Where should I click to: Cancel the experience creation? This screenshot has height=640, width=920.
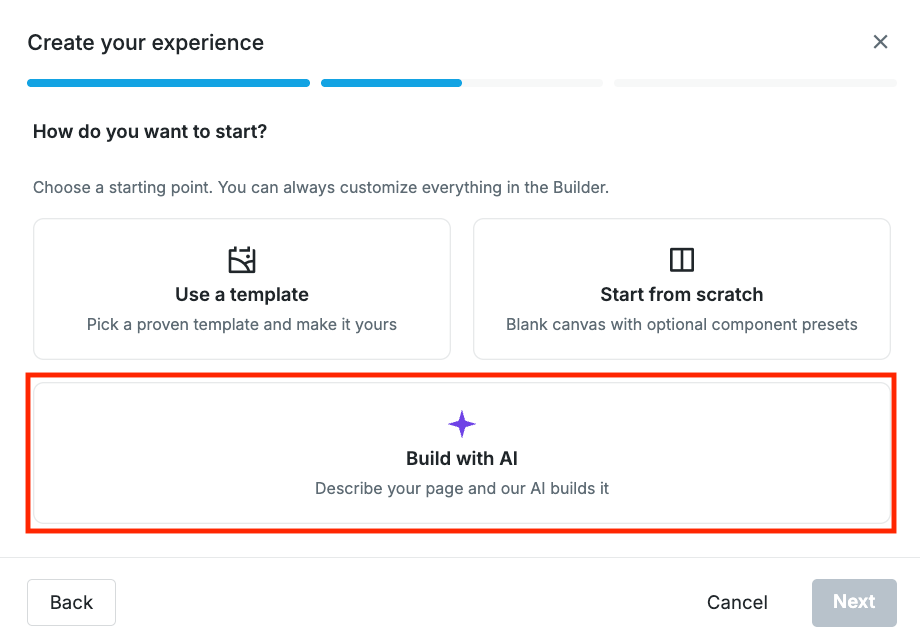pos(737,602)
